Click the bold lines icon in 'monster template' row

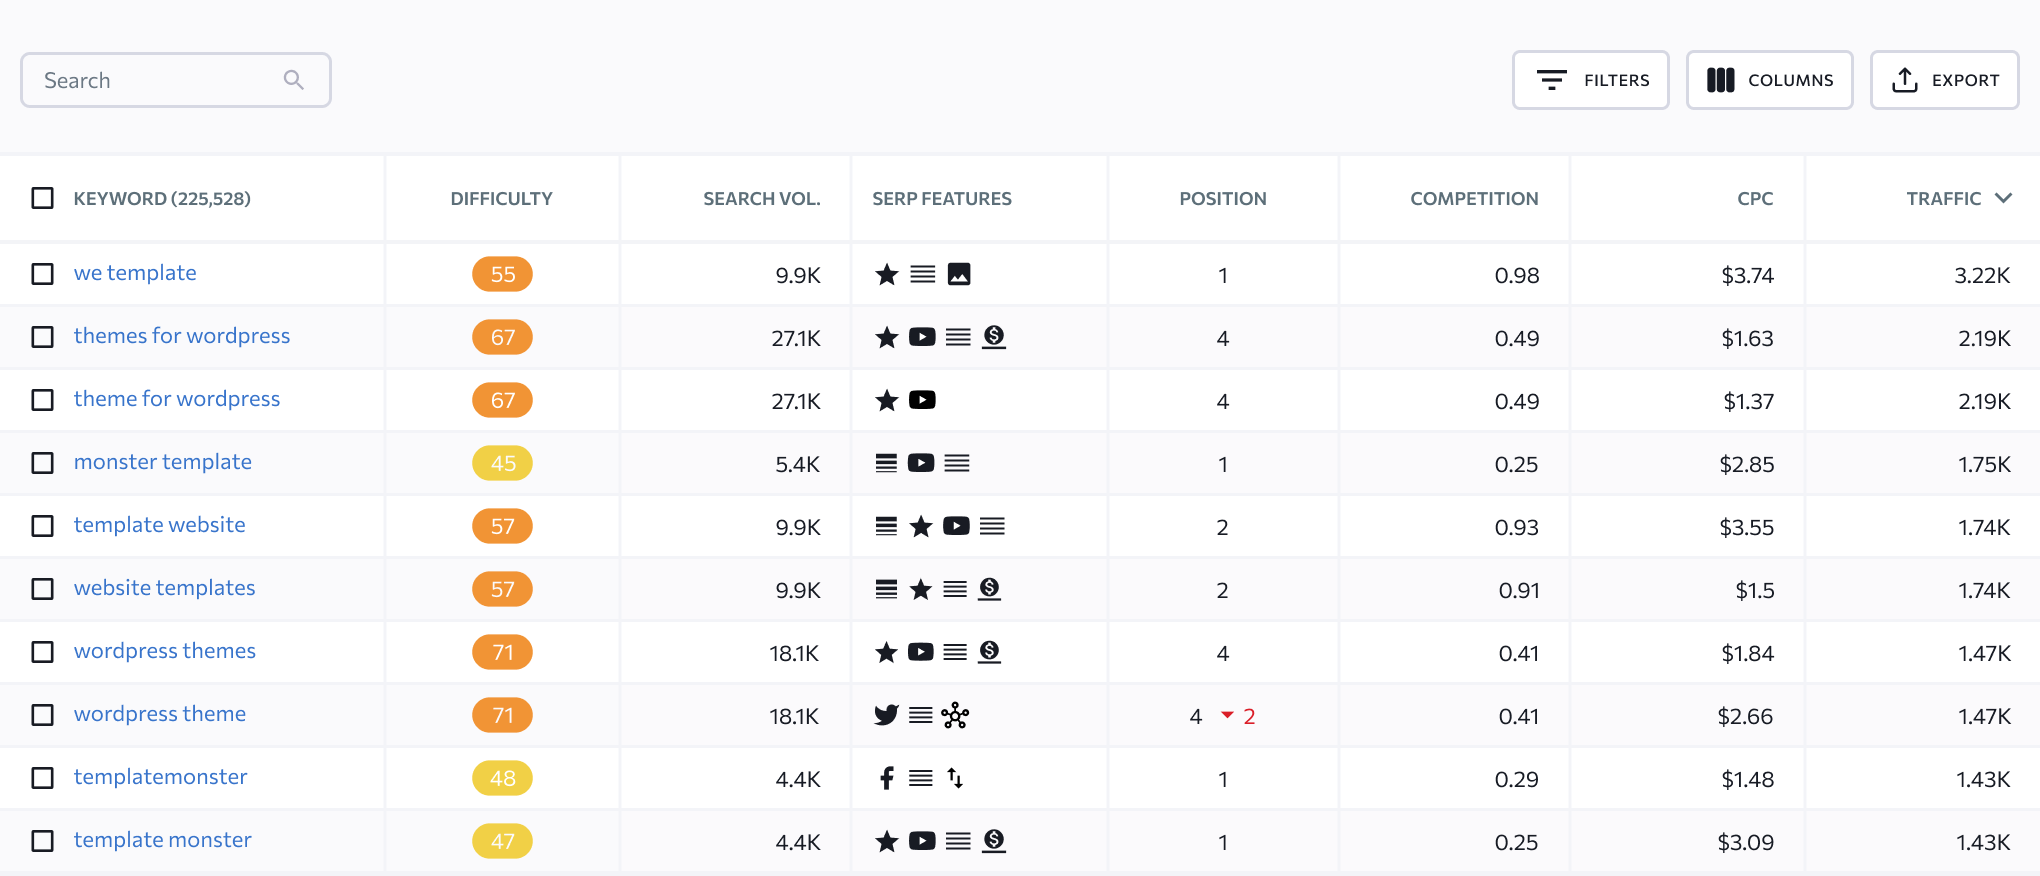(x=886, y=463)
